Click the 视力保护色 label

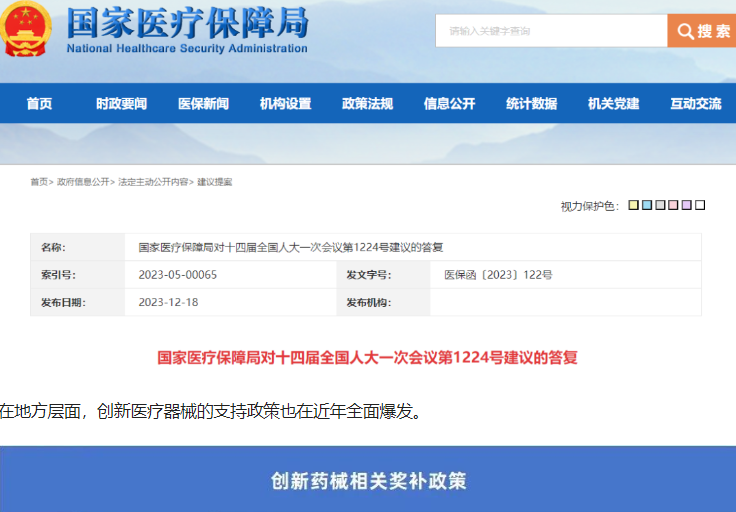[x=590, y=206]
